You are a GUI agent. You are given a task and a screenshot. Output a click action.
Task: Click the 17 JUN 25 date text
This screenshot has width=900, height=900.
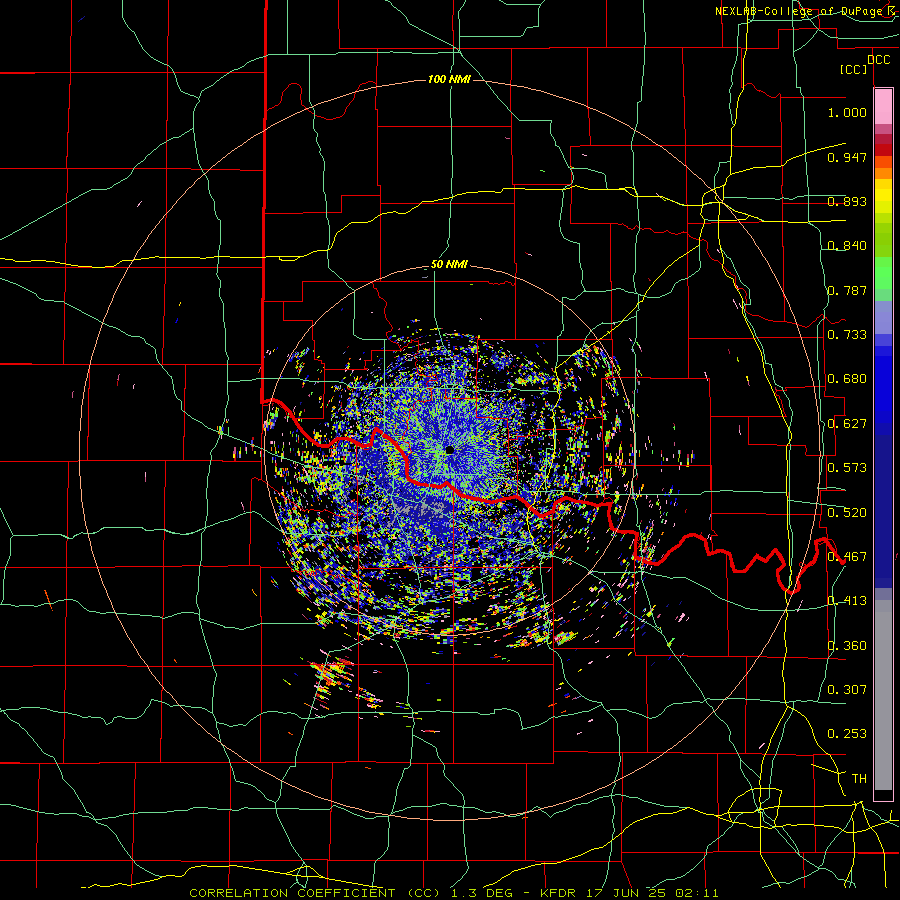click(626, 893)
